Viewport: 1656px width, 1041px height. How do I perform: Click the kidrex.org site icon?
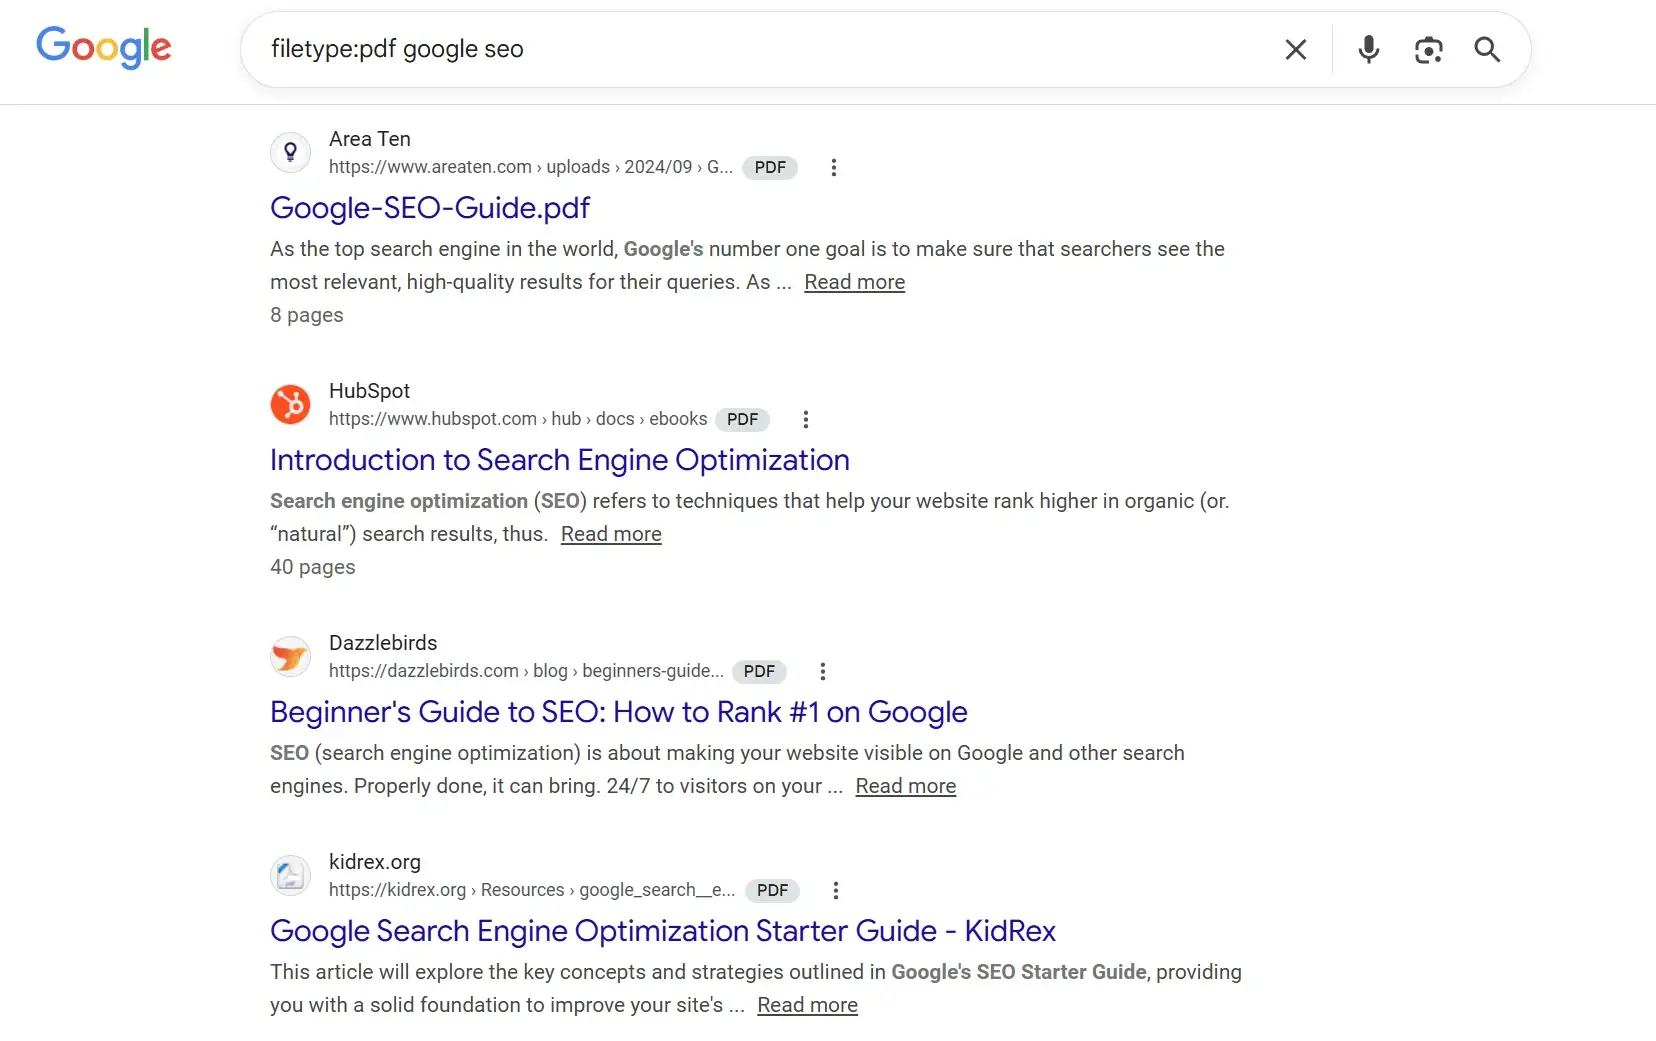coord(290,875)
